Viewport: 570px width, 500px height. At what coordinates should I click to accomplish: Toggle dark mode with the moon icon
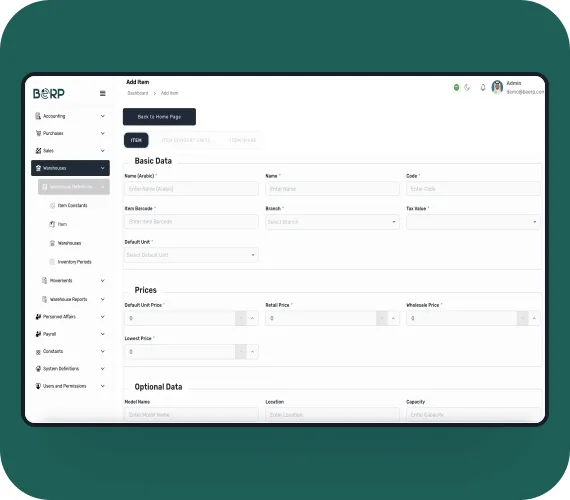467,87
